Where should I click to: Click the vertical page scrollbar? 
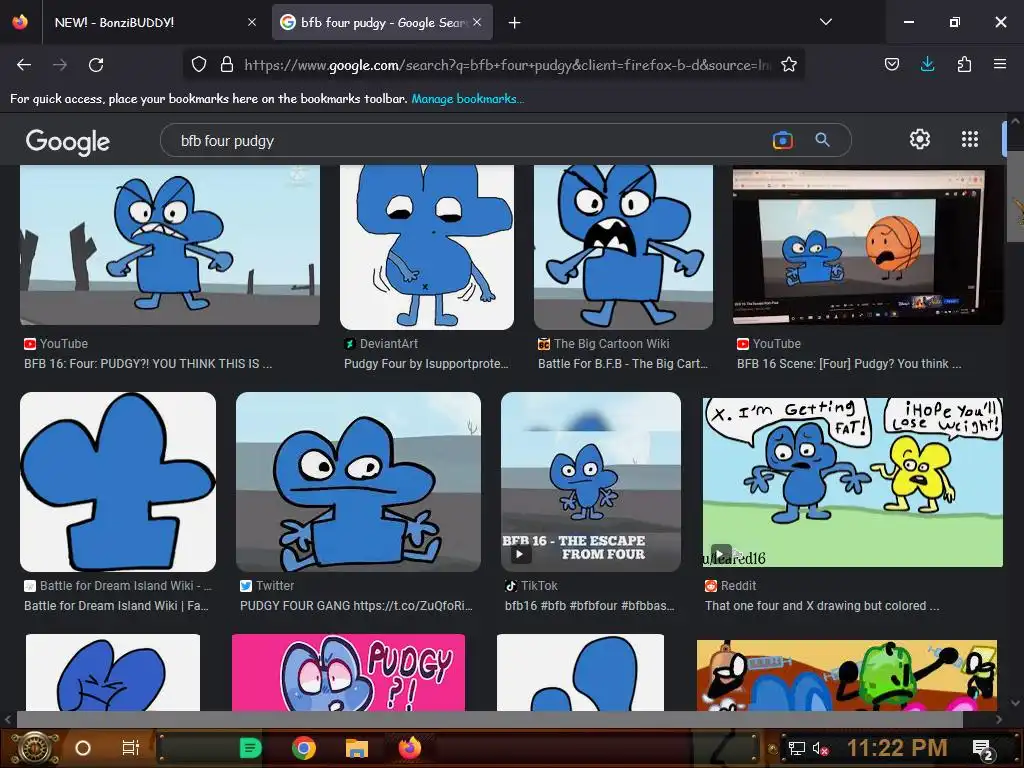(1015, 196)
